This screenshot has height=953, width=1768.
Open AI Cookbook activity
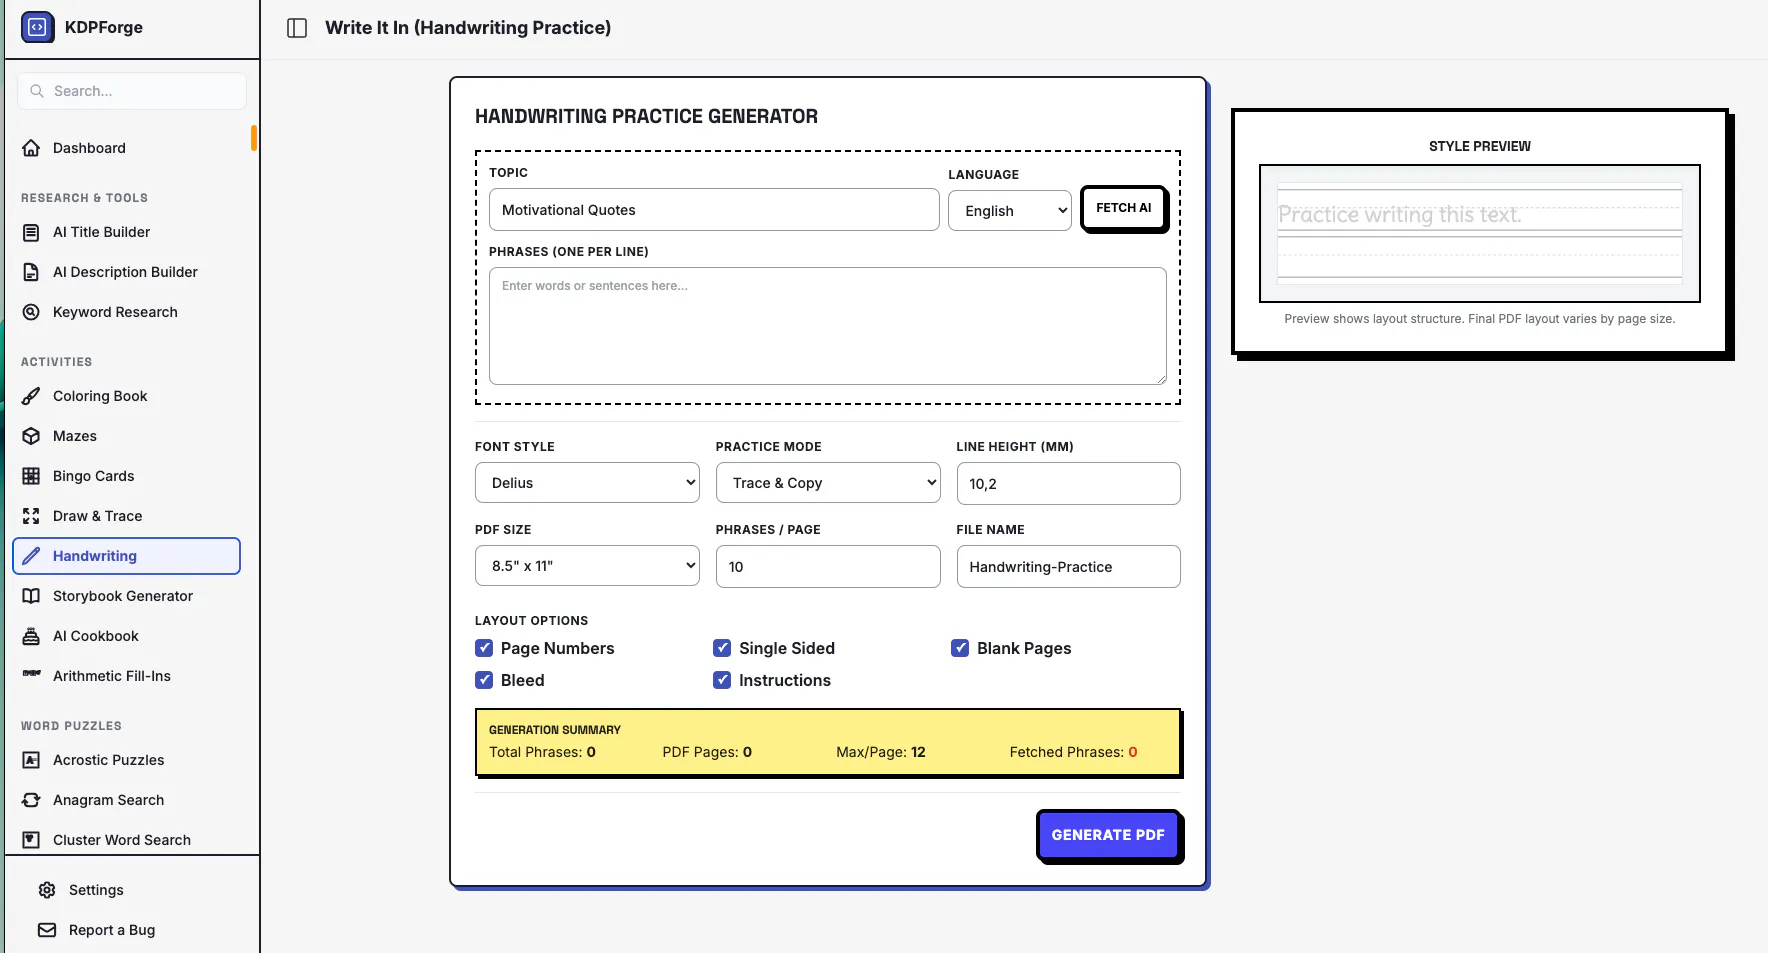127,636
